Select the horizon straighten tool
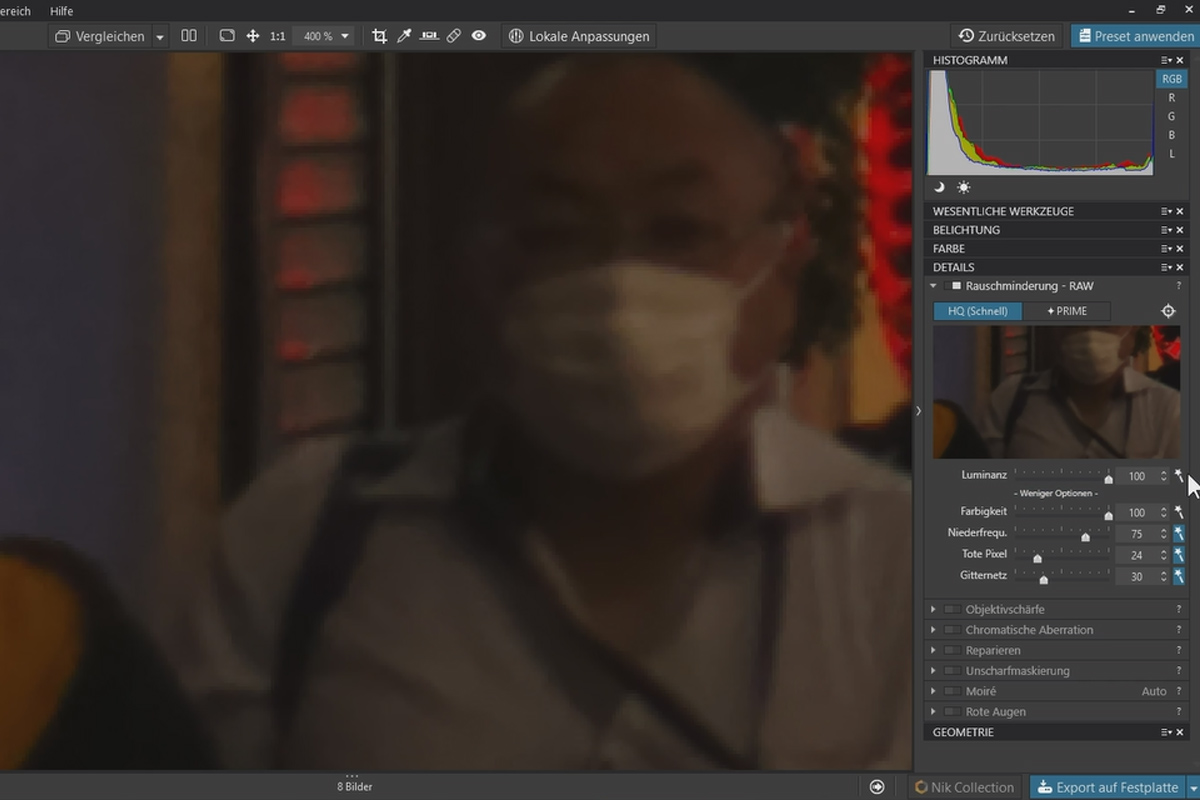The image size is (1200, 800). coord(429,36)
